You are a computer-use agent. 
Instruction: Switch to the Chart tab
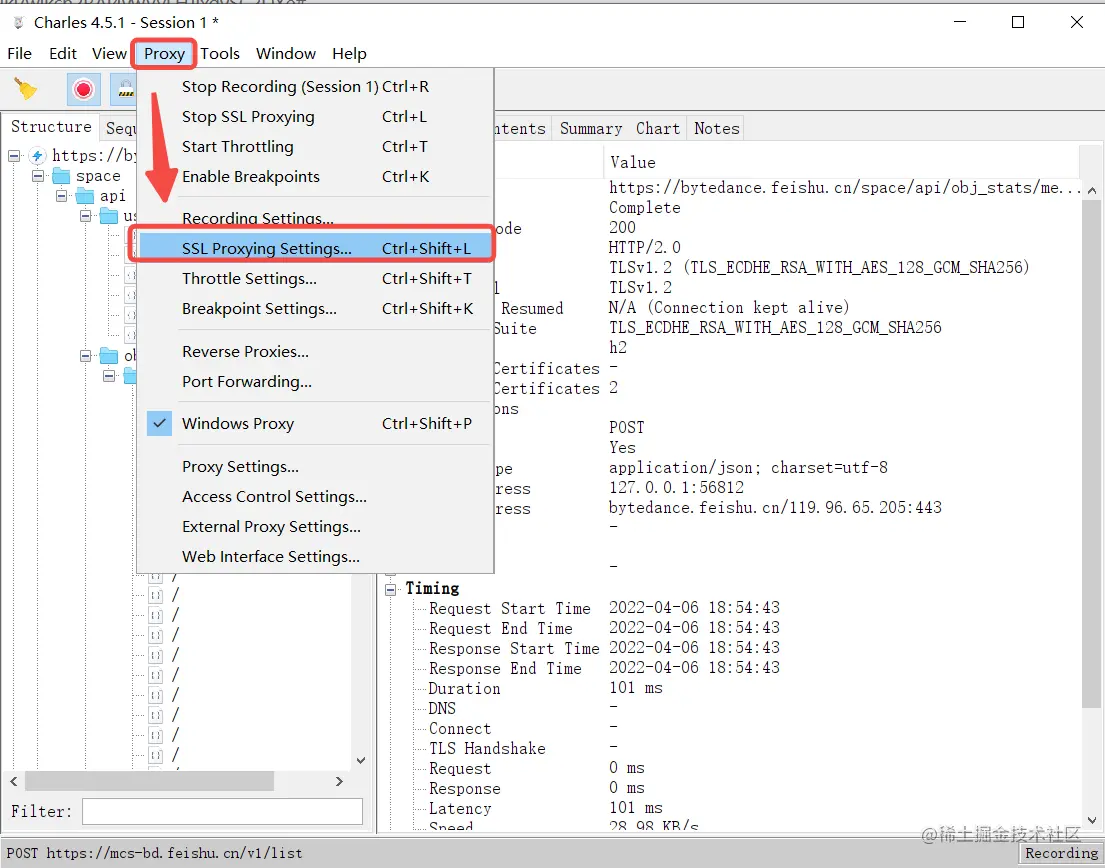(x=658, y=128)
